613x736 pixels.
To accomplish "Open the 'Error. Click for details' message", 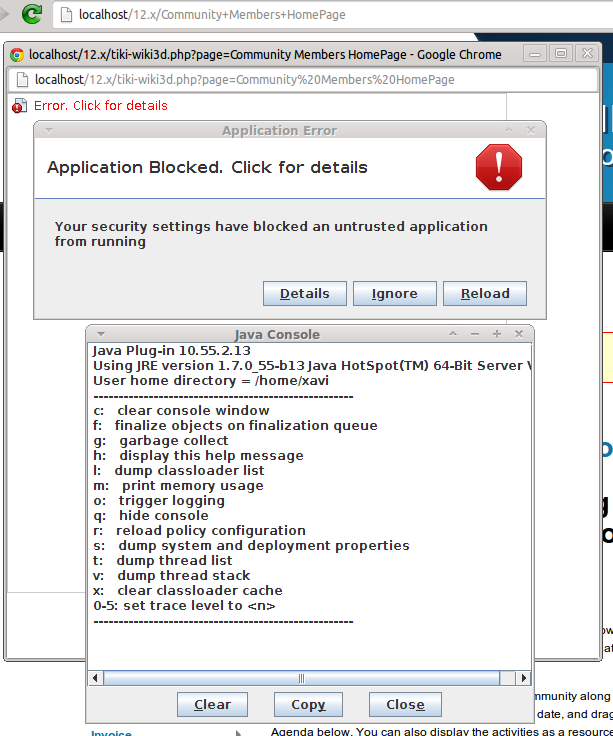I will tap(100, 106).
